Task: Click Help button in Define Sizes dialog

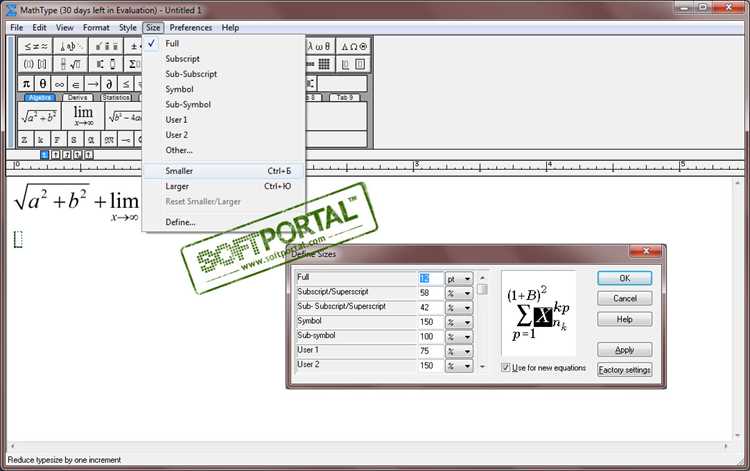Action: click(625, 319)
